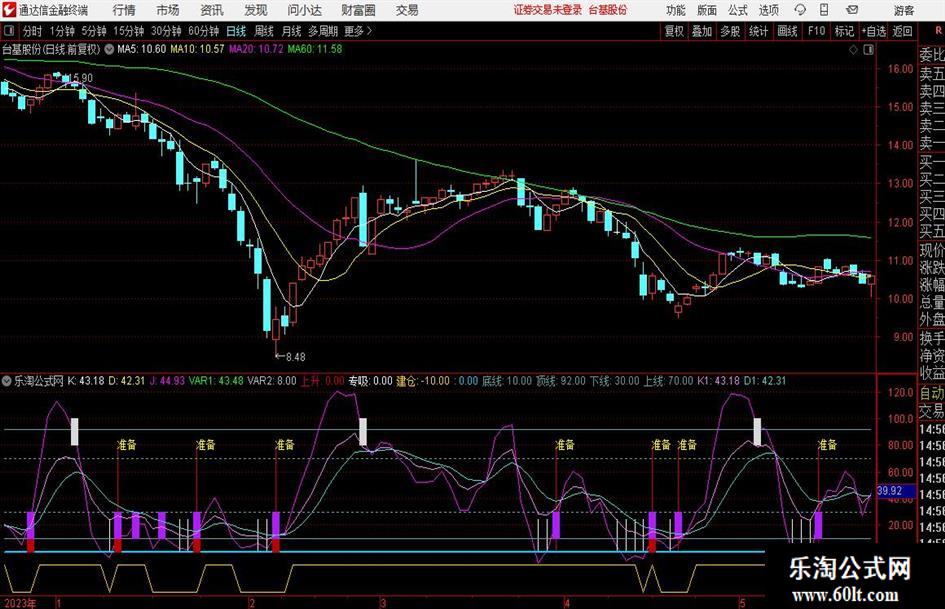The height and width of the screenshot is (609, 945).
Task: Click the VAR1: 43.48 indicator value
Action: (216, 381)
